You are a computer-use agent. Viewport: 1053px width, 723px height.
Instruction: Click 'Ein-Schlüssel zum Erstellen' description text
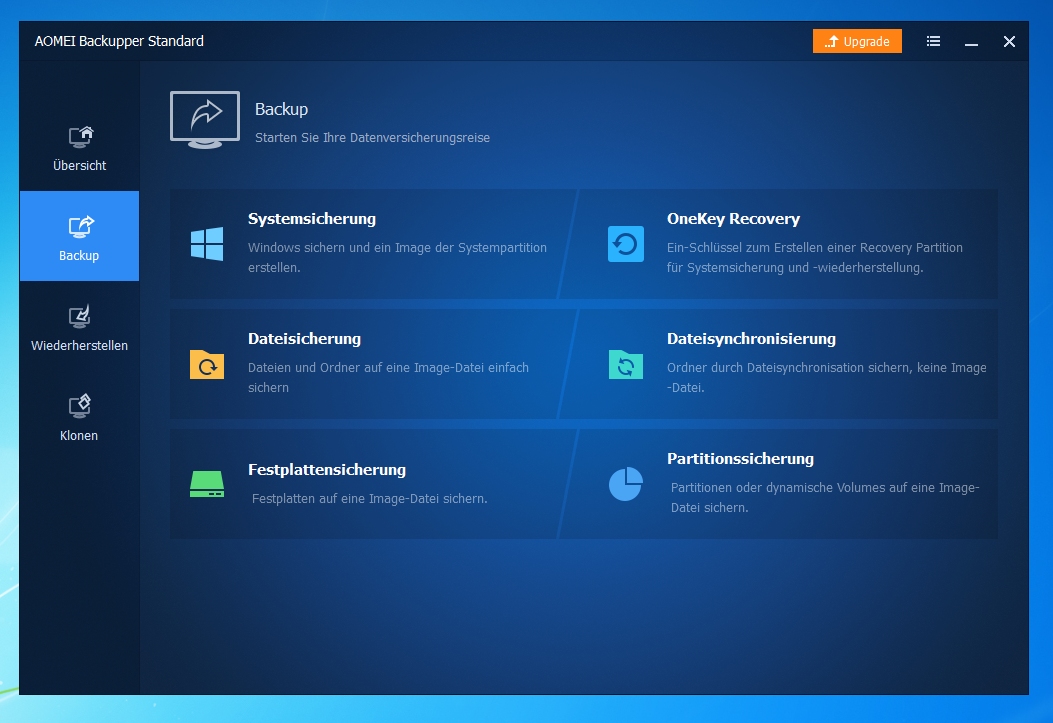(815, 257)
